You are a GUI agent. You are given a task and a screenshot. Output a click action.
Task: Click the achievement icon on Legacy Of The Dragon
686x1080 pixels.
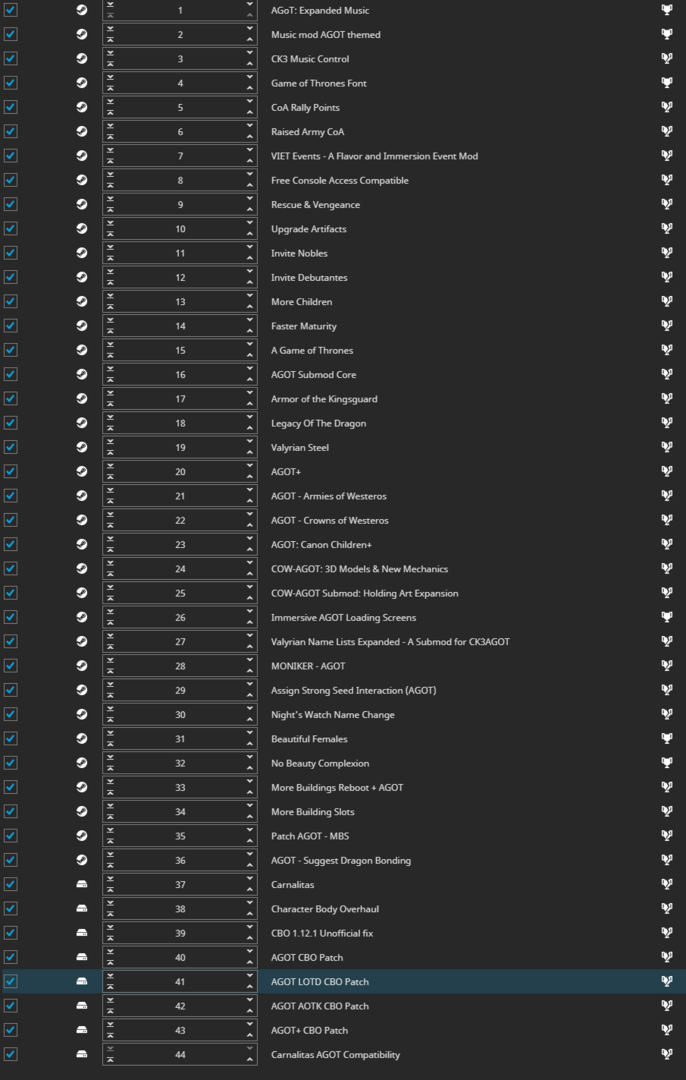tap(667, 423)
